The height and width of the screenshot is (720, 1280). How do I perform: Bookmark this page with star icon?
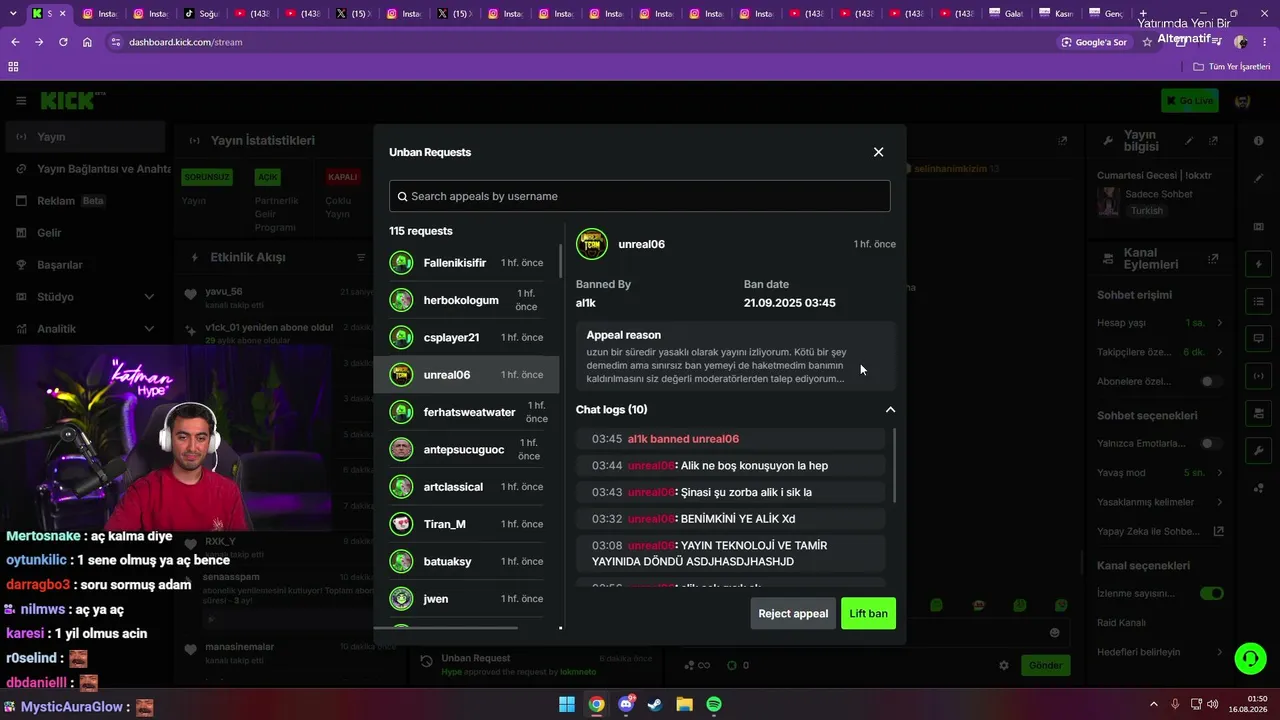tap(1147, 42)
